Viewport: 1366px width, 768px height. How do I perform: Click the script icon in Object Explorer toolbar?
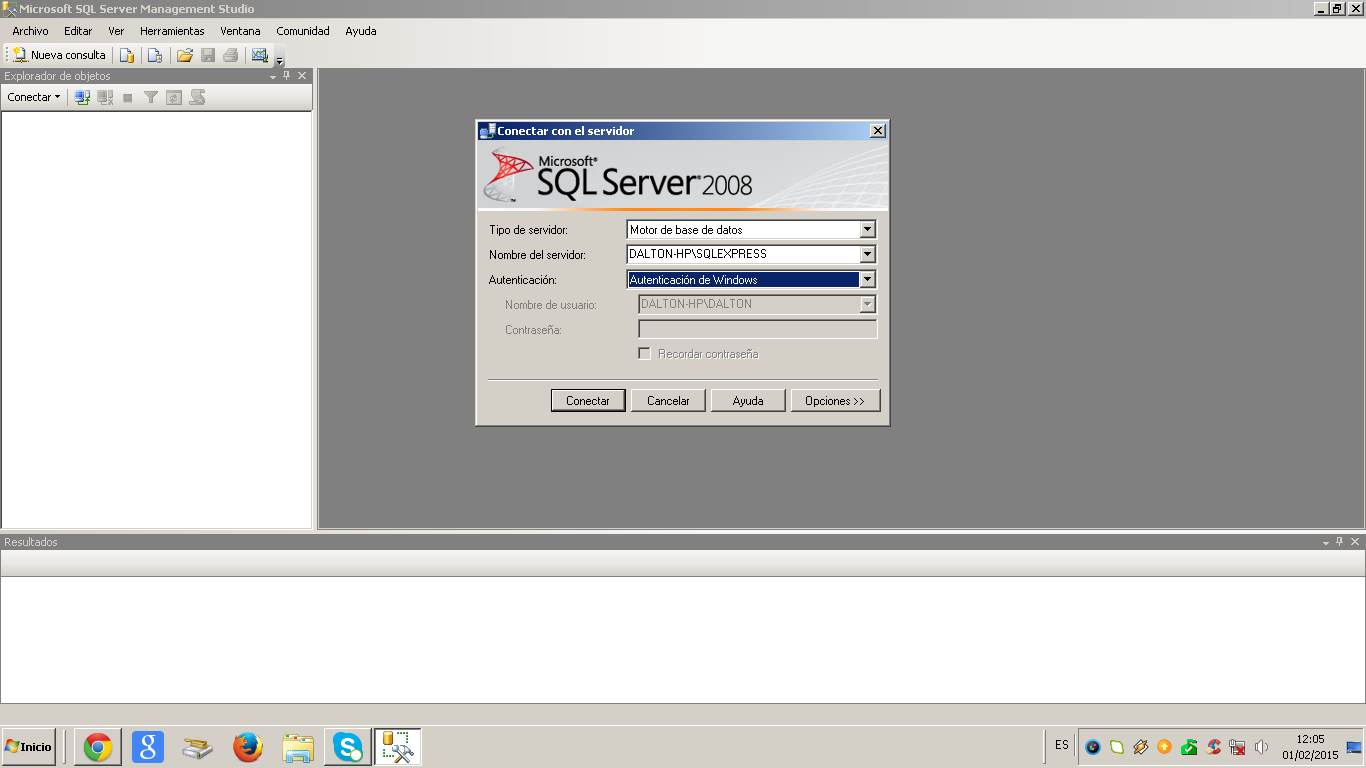197,97
